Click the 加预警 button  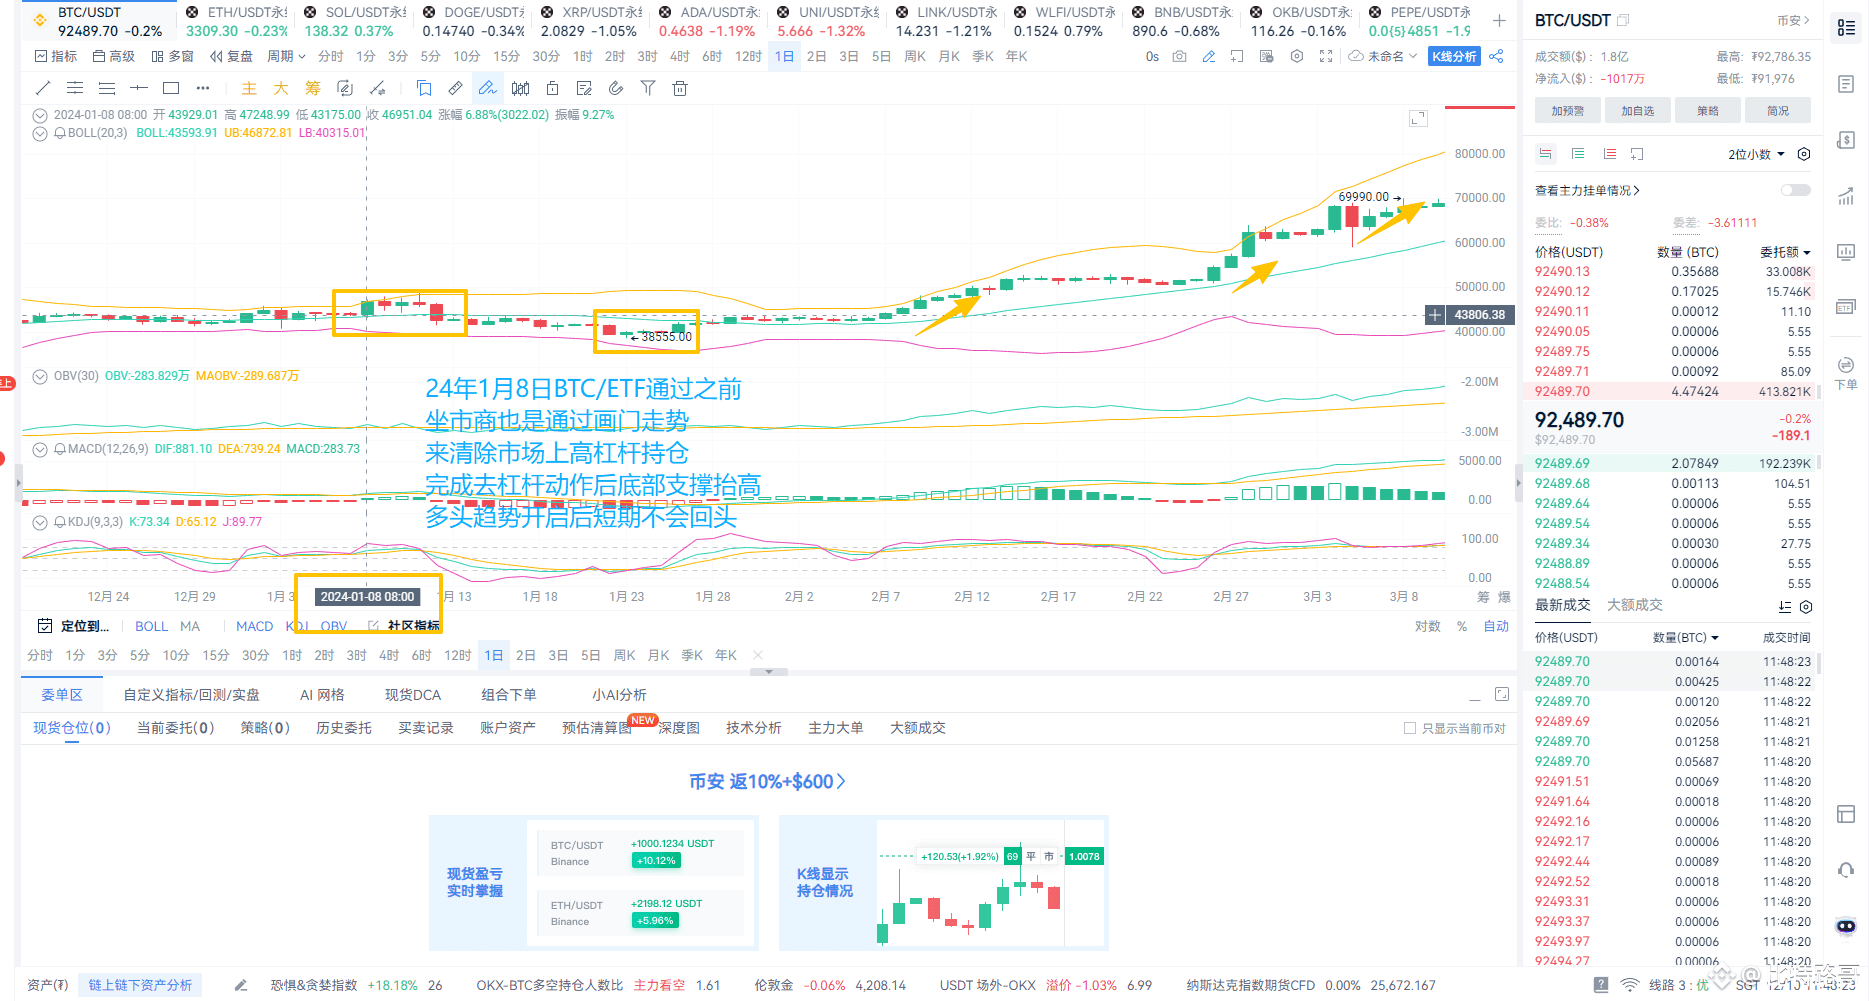[1567, 111]
